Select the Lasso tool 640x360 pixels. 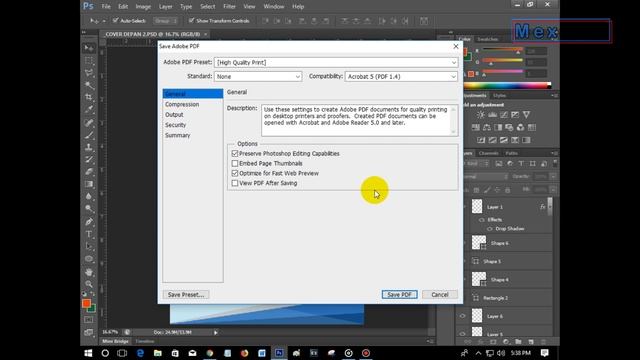(89, 73)
